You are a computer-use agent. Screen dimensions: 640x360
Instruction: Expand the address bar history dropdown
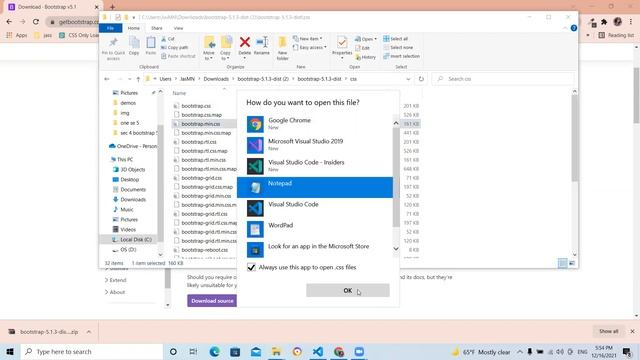point(408,79)
